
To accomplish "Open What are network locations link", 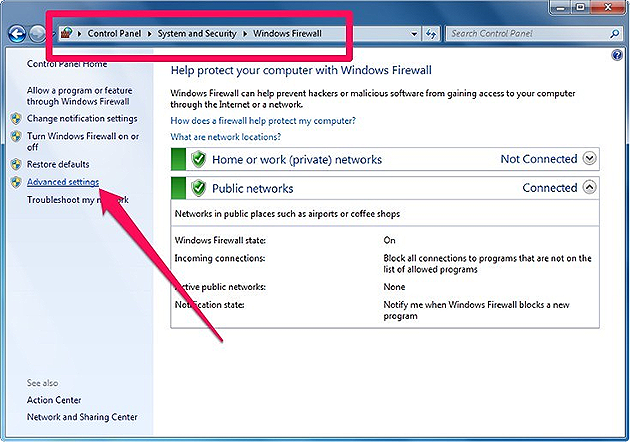I will tap(226, 136).
